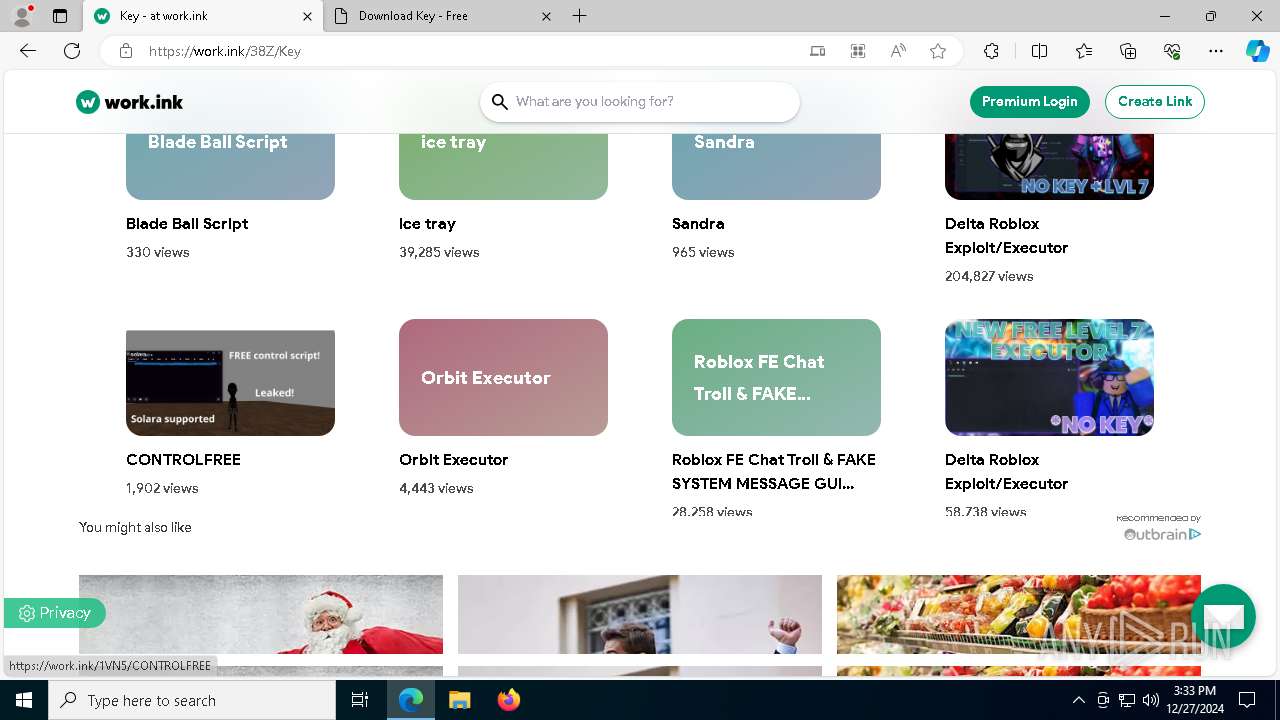This screenshot has height=720, width=1280.
Task: Open Browser essentials heart icon
Action: tap(1172, 51)
